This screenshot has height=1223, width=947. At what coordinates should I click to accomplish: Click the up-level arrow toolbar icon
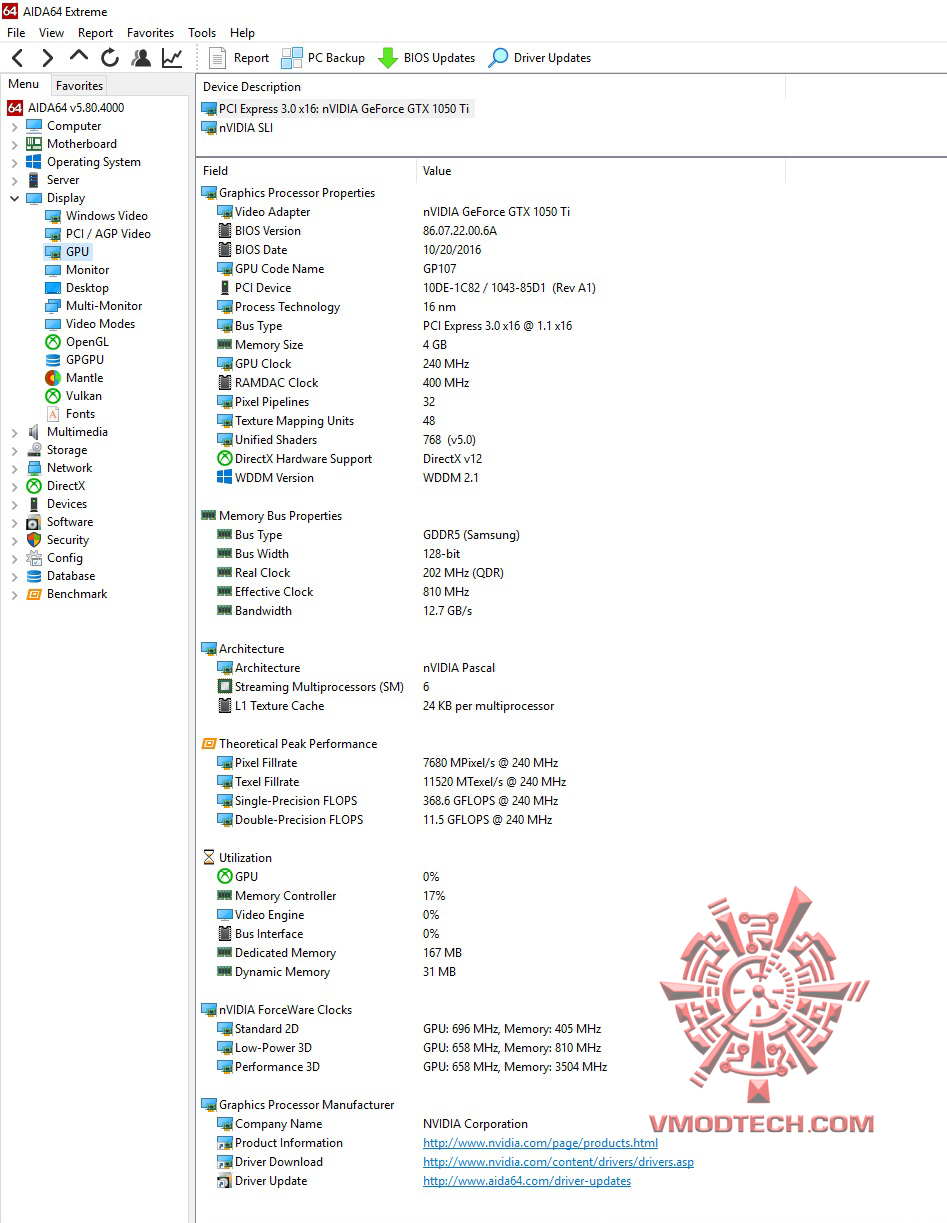coord(79,56)
